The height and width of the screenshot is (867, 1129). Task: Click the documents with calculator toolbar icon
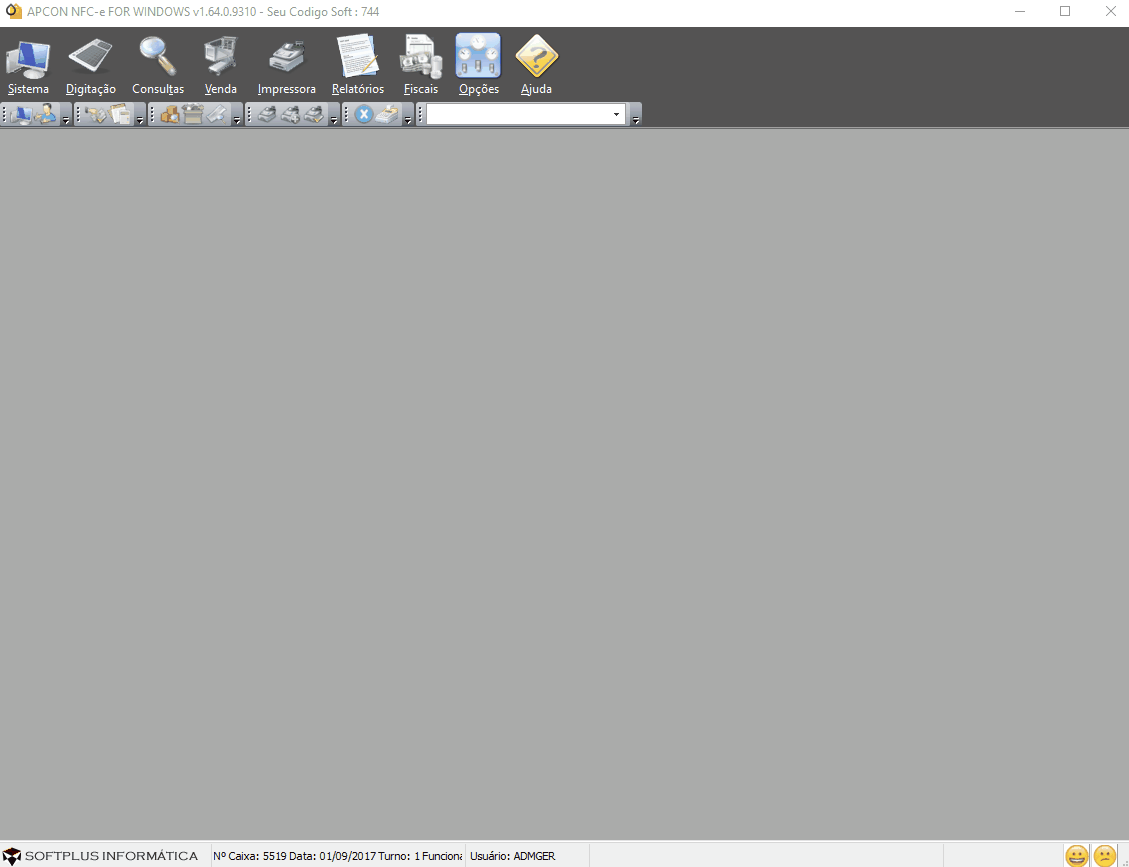pos(120,114)
